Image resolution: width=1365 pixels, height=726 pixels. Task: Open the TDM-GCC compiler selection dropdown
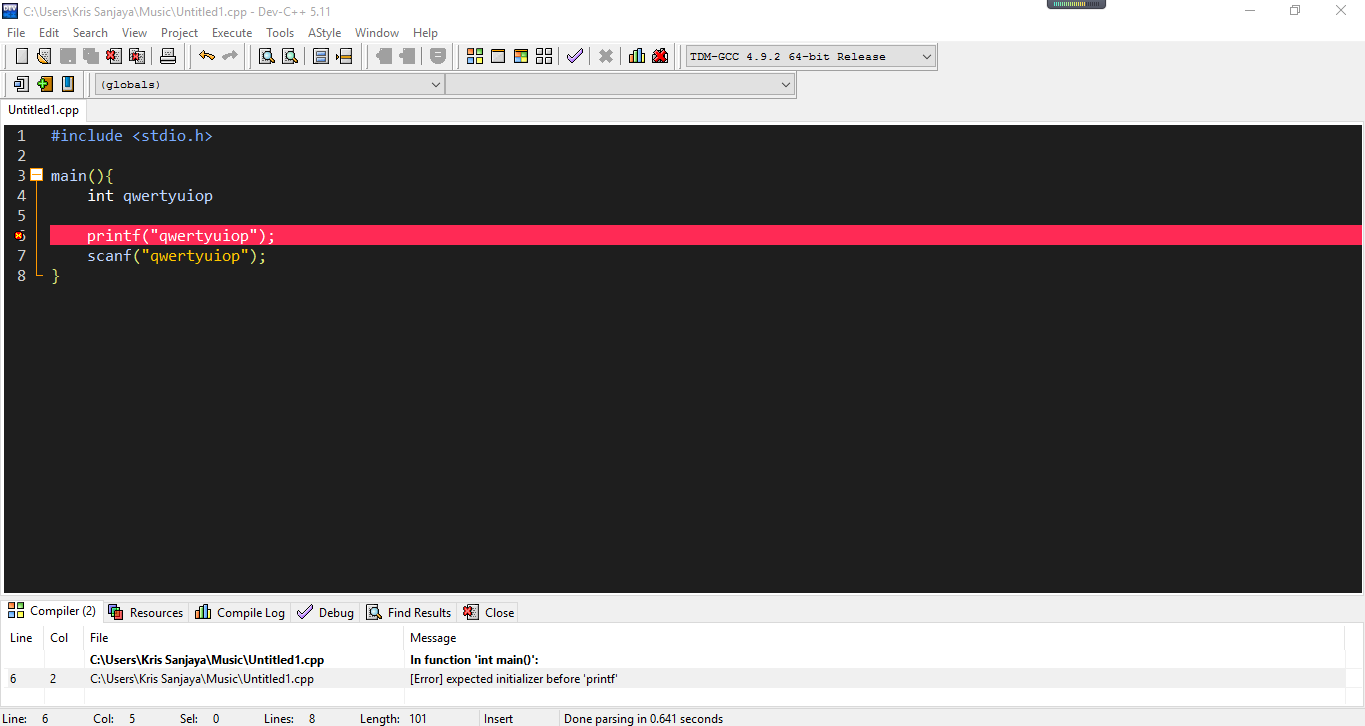(810, 56)
